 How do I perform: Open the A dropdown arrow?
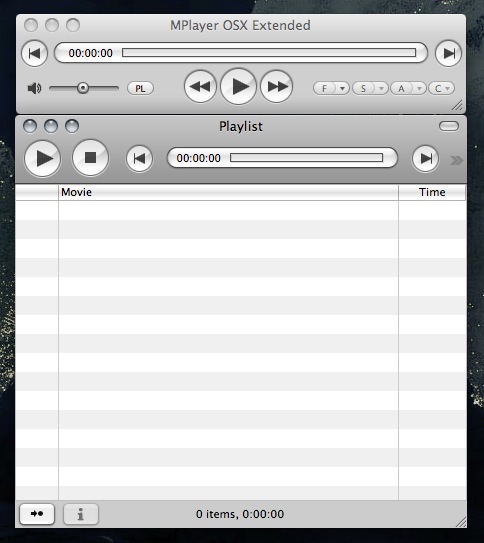click(419, 88)
